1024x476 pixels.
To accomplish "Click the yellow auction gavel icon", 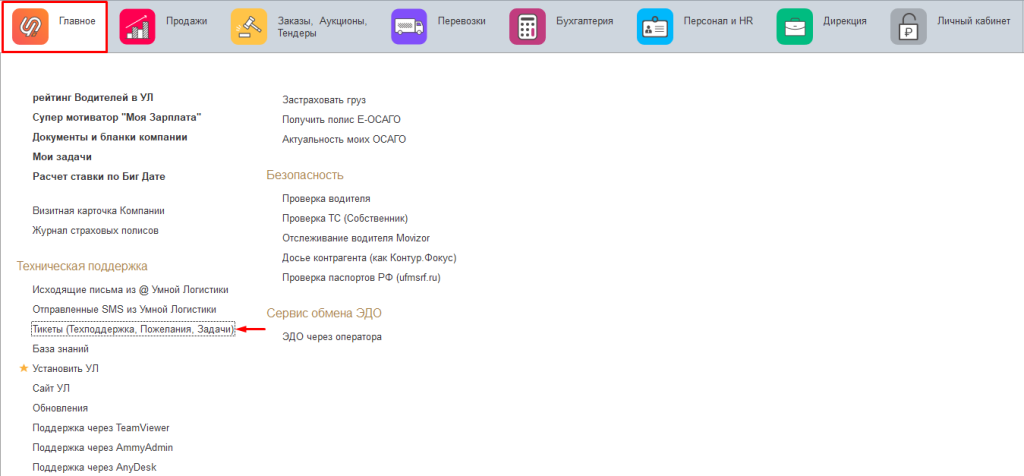I will (x=249, y=27).
